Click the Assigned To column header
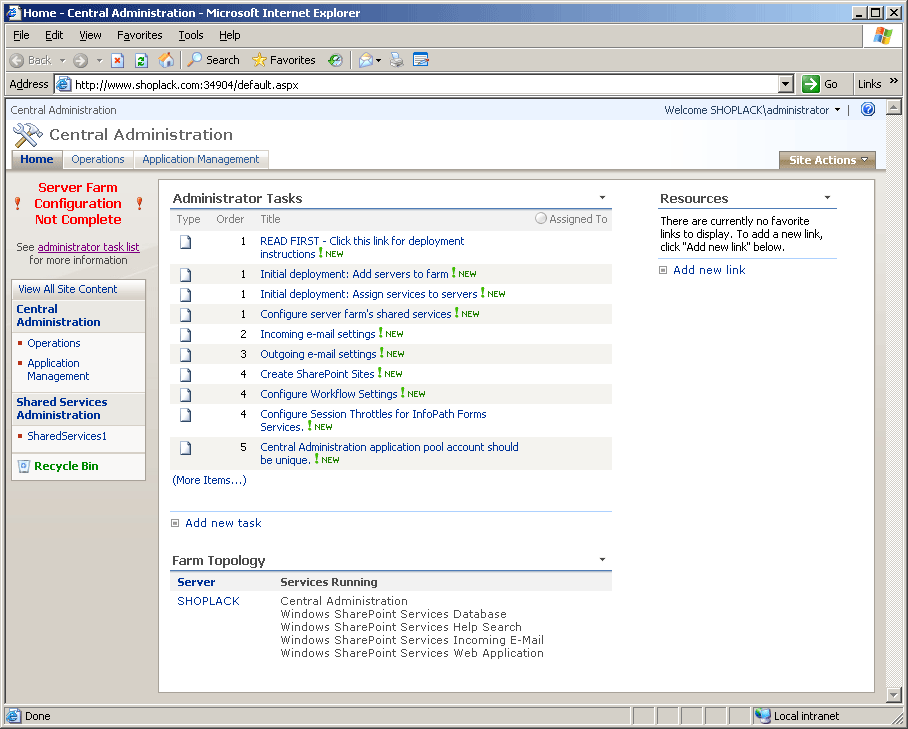This screenshot has width=908, height=729. pos(578,219)
